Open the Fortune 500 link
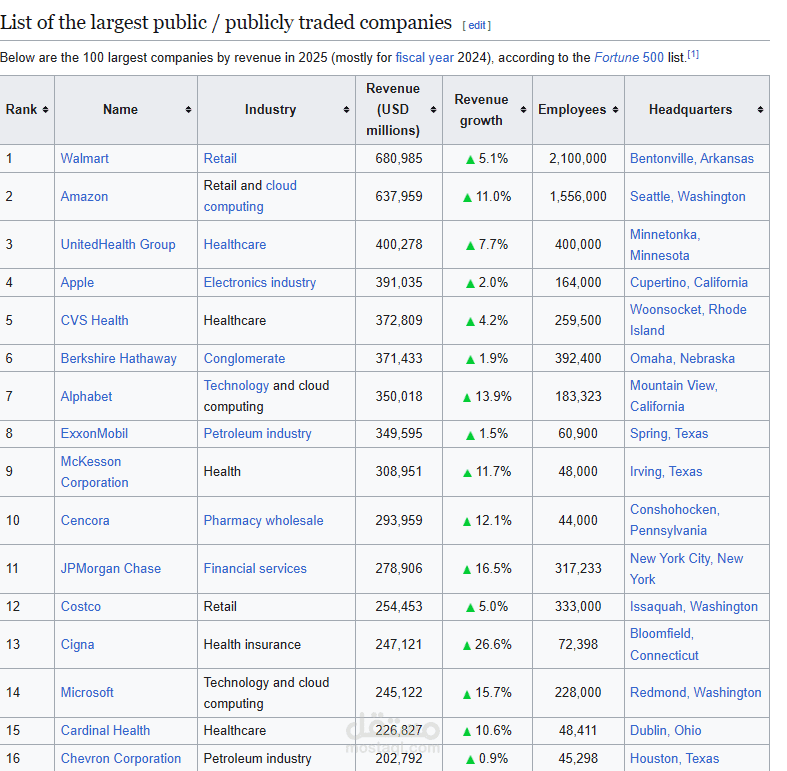787x771 pixels. coord(629,58)
